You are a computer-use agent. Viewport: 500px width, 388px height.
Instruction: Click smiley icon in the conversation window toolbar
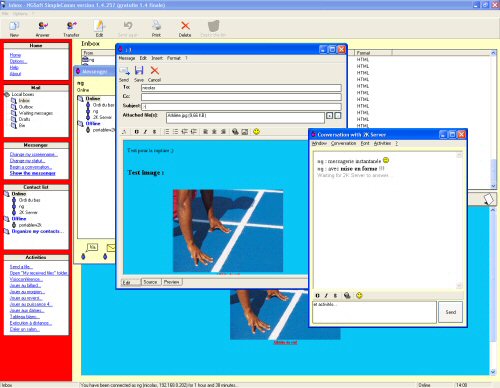point(359,295)
